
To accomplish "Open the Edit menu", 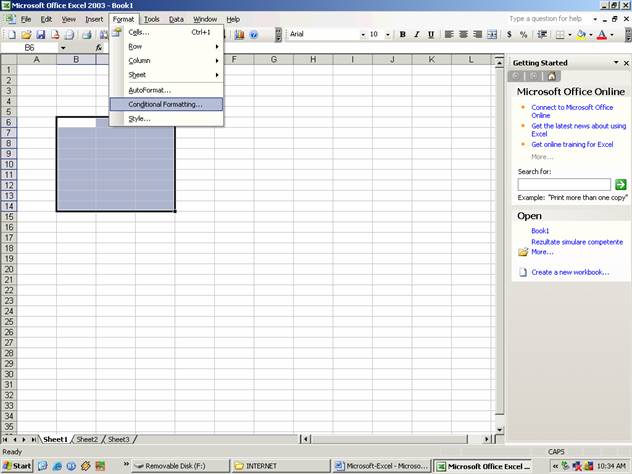I will (46, 19).
